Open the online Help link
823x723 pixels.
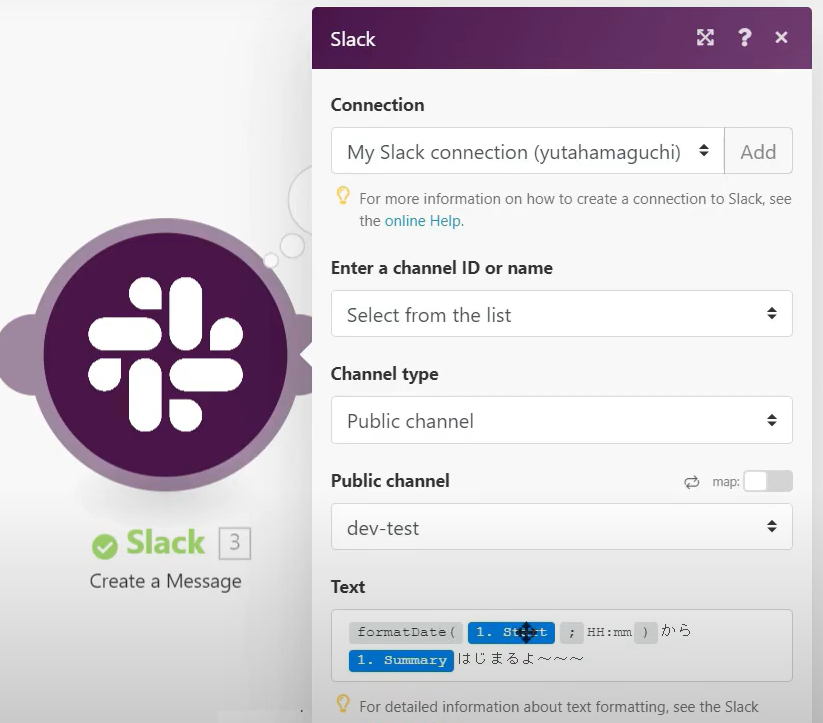pos(422,221)
